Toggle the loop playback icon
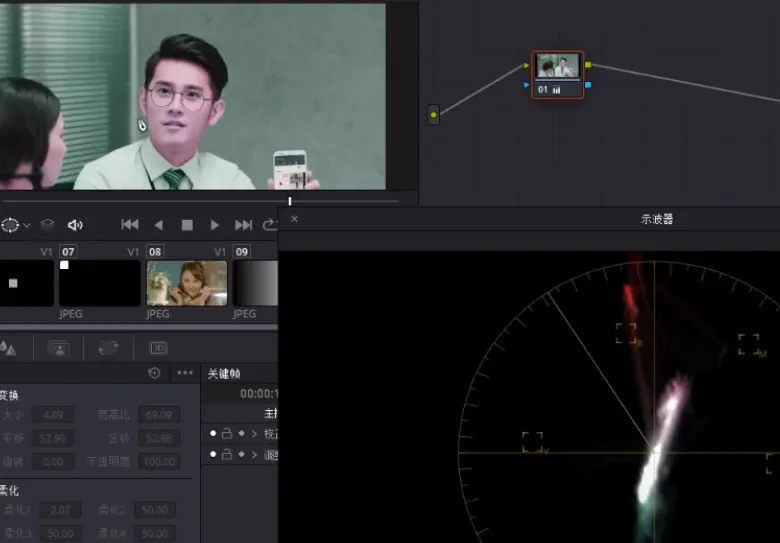This screenshot has height=543, width=780. [x=270, y=225]
